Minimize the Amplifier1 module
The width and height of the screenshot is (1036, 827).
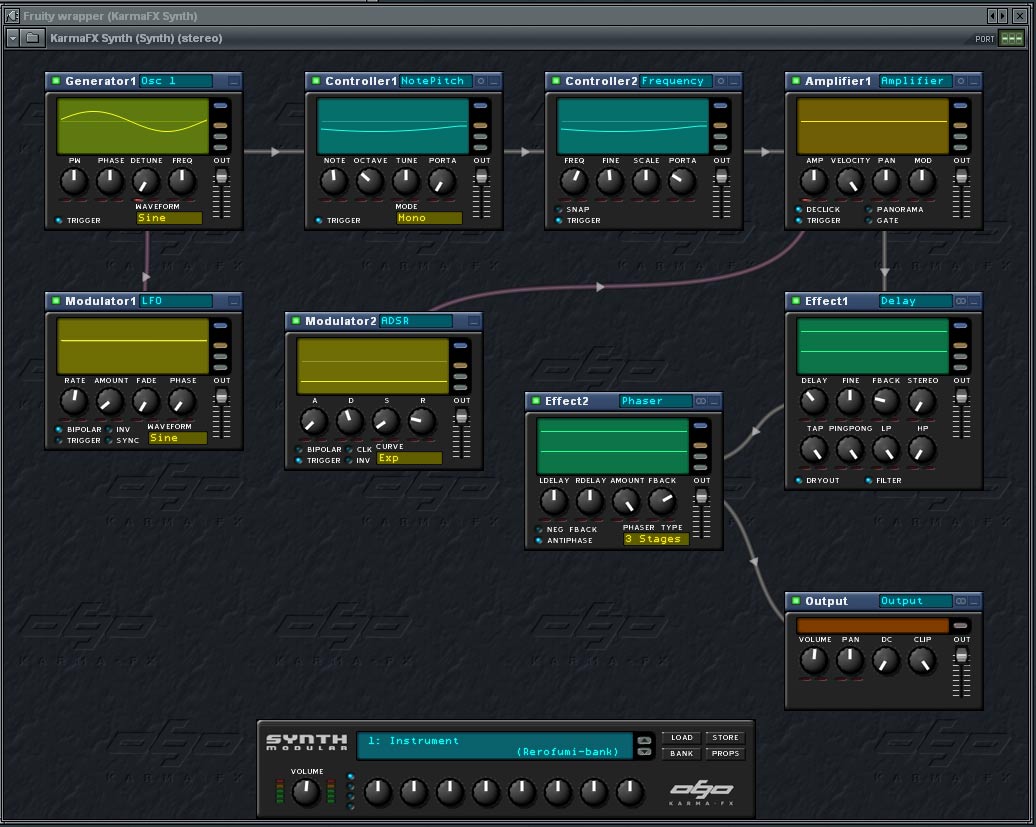click(x=974, y=81)
